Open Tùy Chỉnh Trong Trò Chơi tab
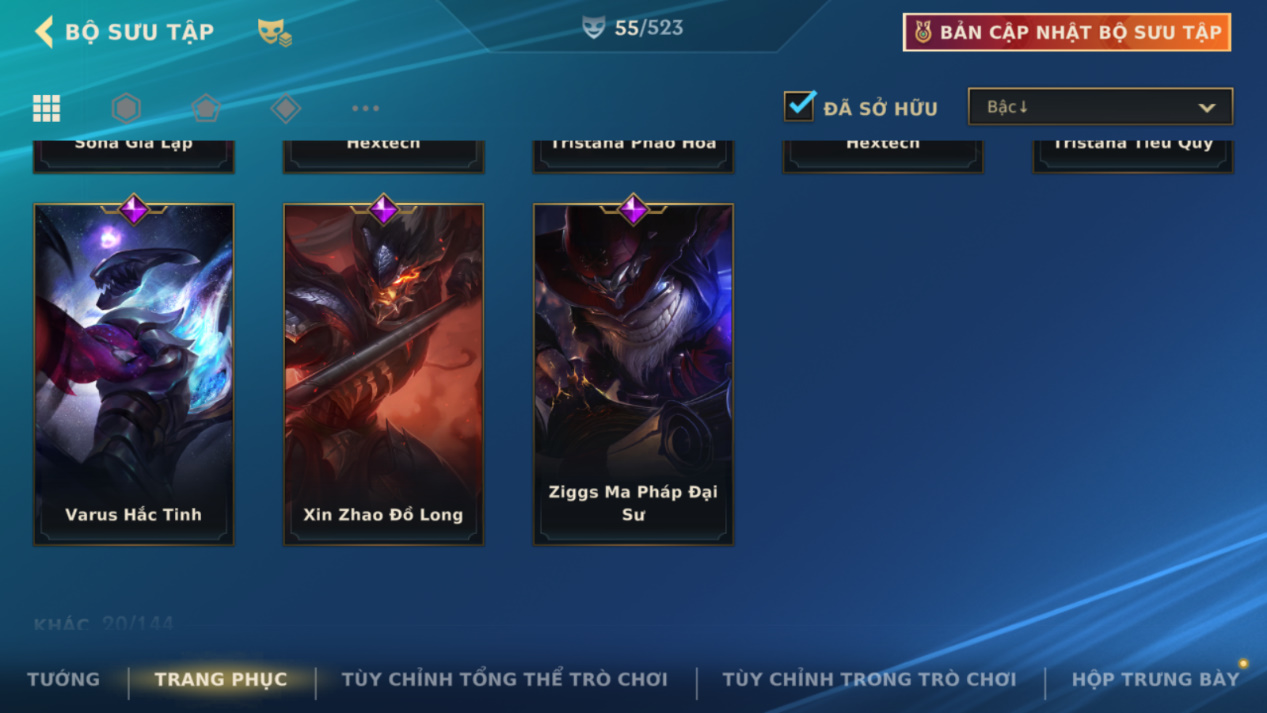The height and width of the screenshot is (713, 1267). click(x=869, y=679)
